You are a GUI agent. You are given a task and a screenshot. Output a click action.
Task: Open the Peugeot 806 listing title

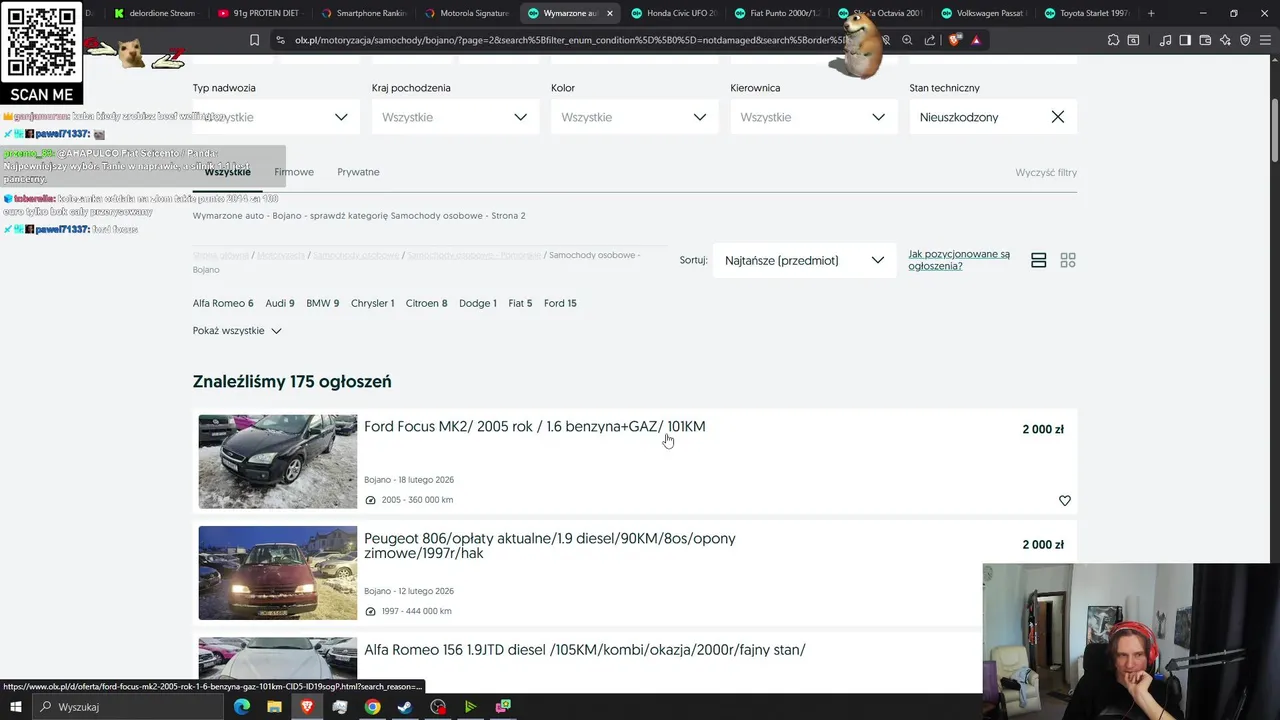[549, 546]
